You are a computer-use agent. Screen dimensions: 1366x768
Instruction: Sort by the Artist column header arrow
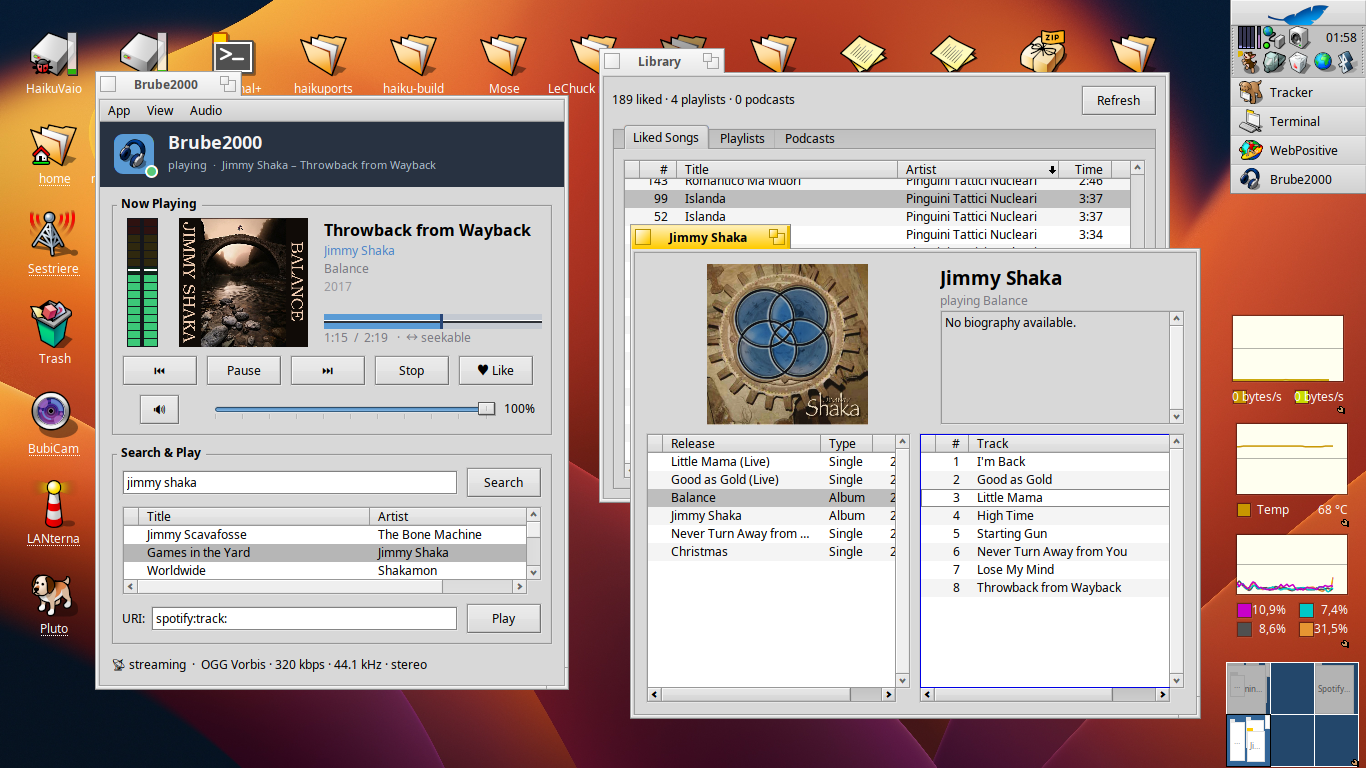point(1052,169)
